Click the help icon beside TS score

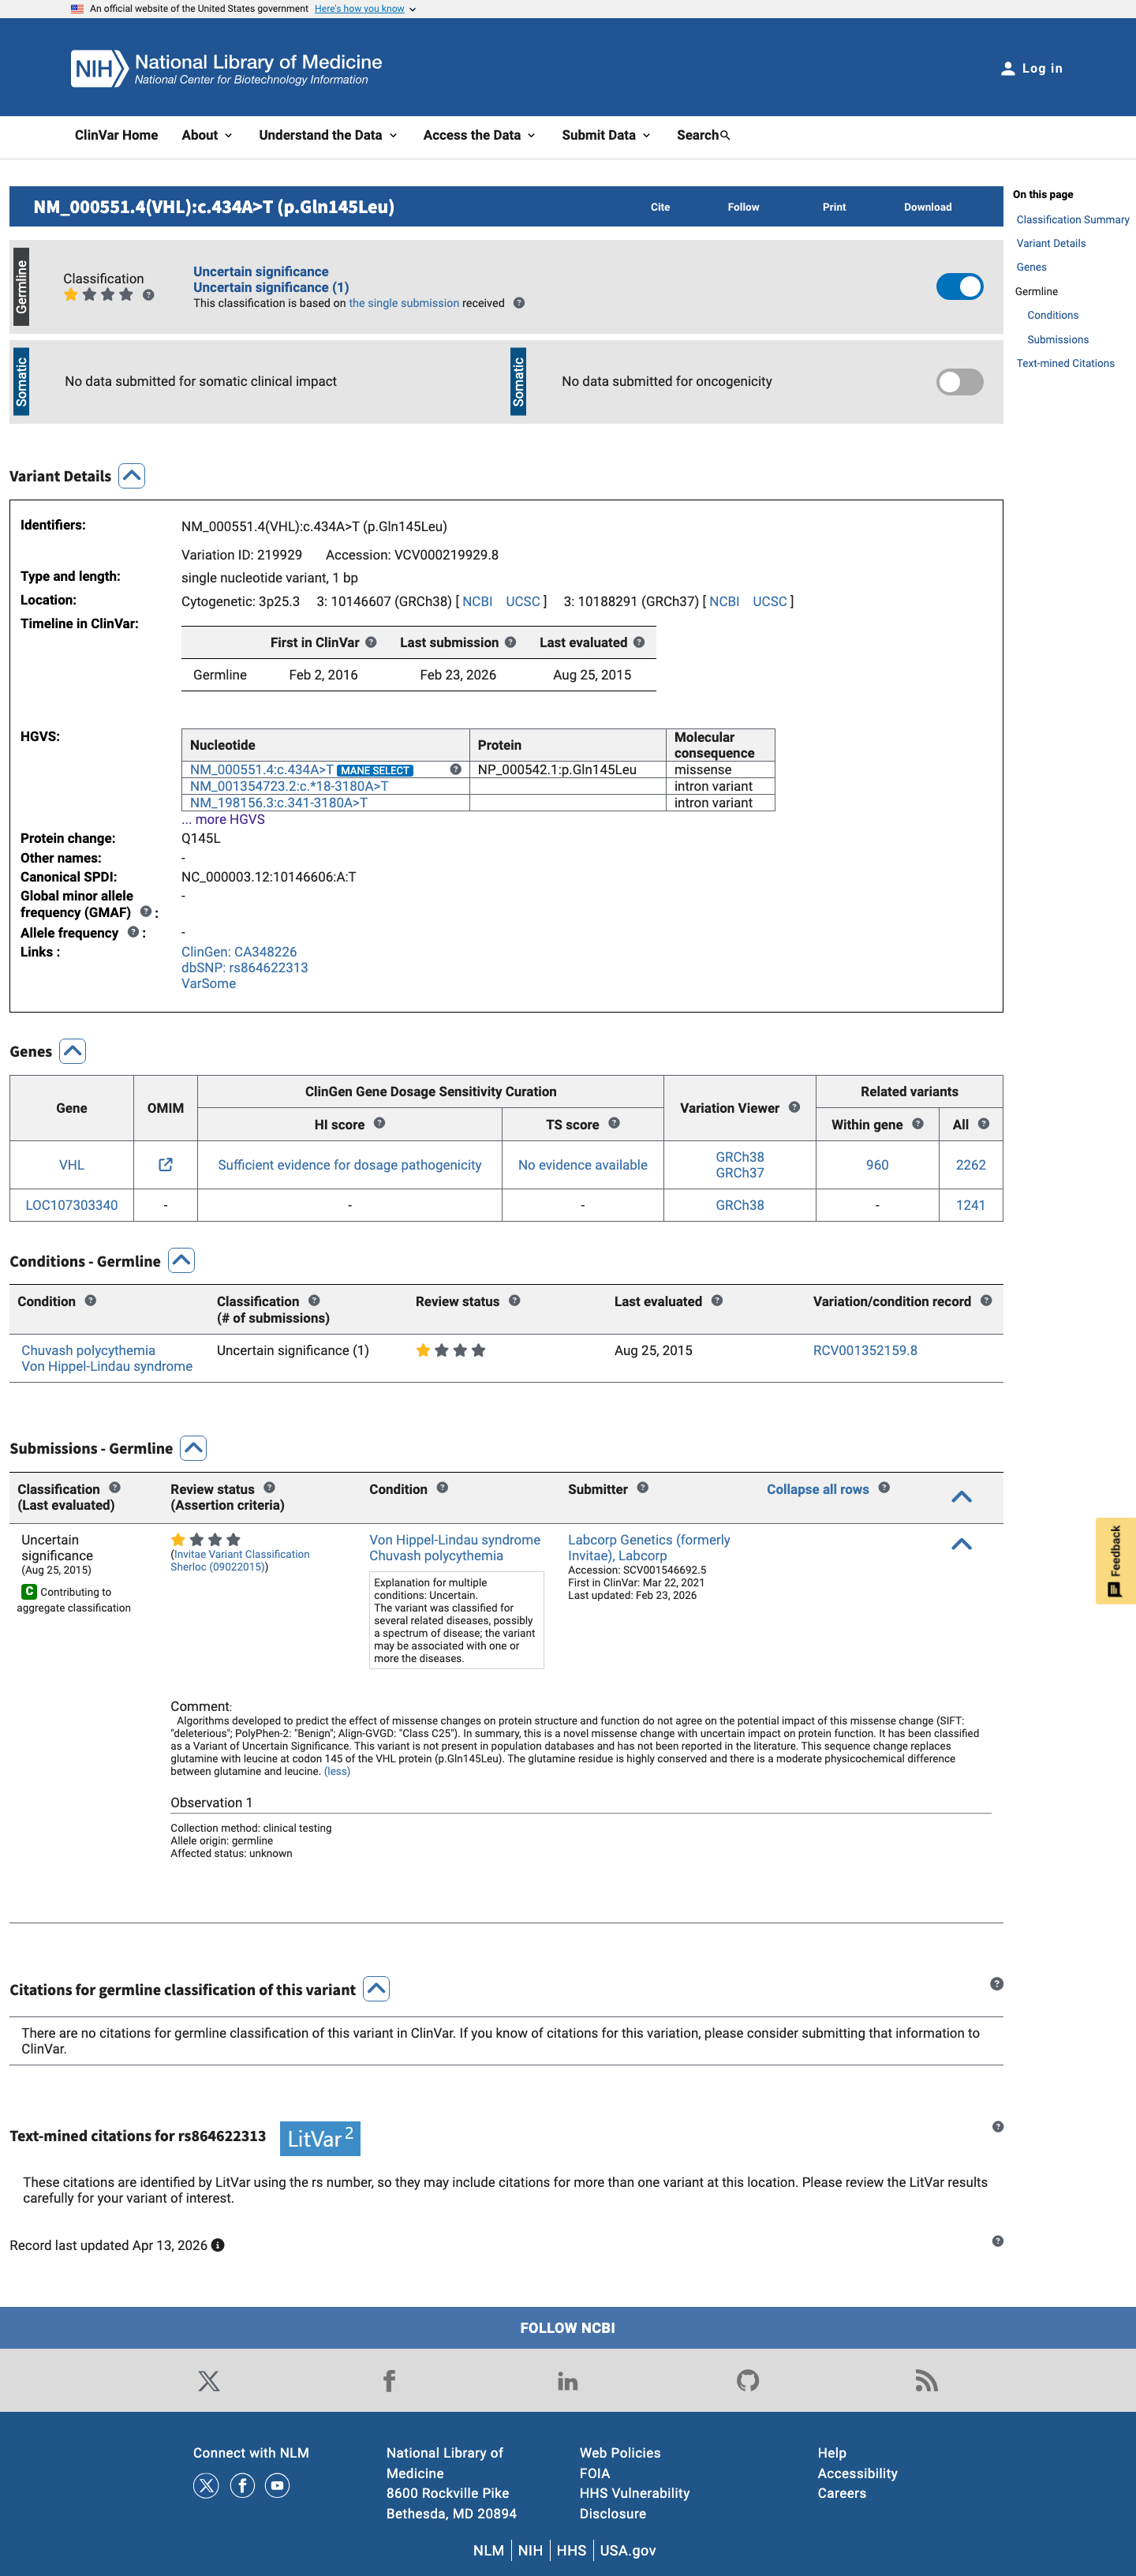tap(614, 1123)
